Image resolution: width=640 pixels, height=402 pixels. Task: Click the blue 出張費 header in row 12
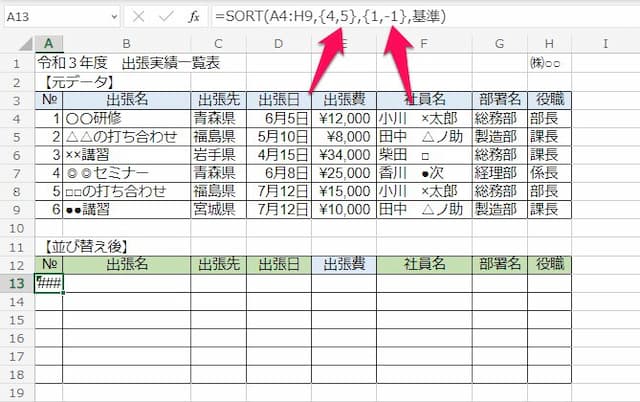coord(344,265)
